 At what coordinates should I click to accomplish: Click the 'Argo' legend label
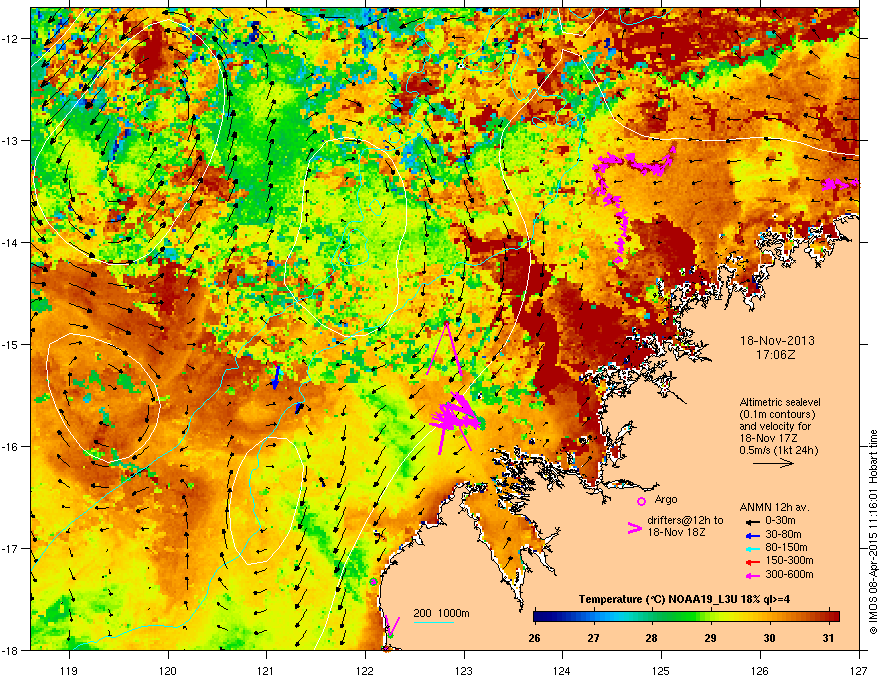tap(666, 499)
